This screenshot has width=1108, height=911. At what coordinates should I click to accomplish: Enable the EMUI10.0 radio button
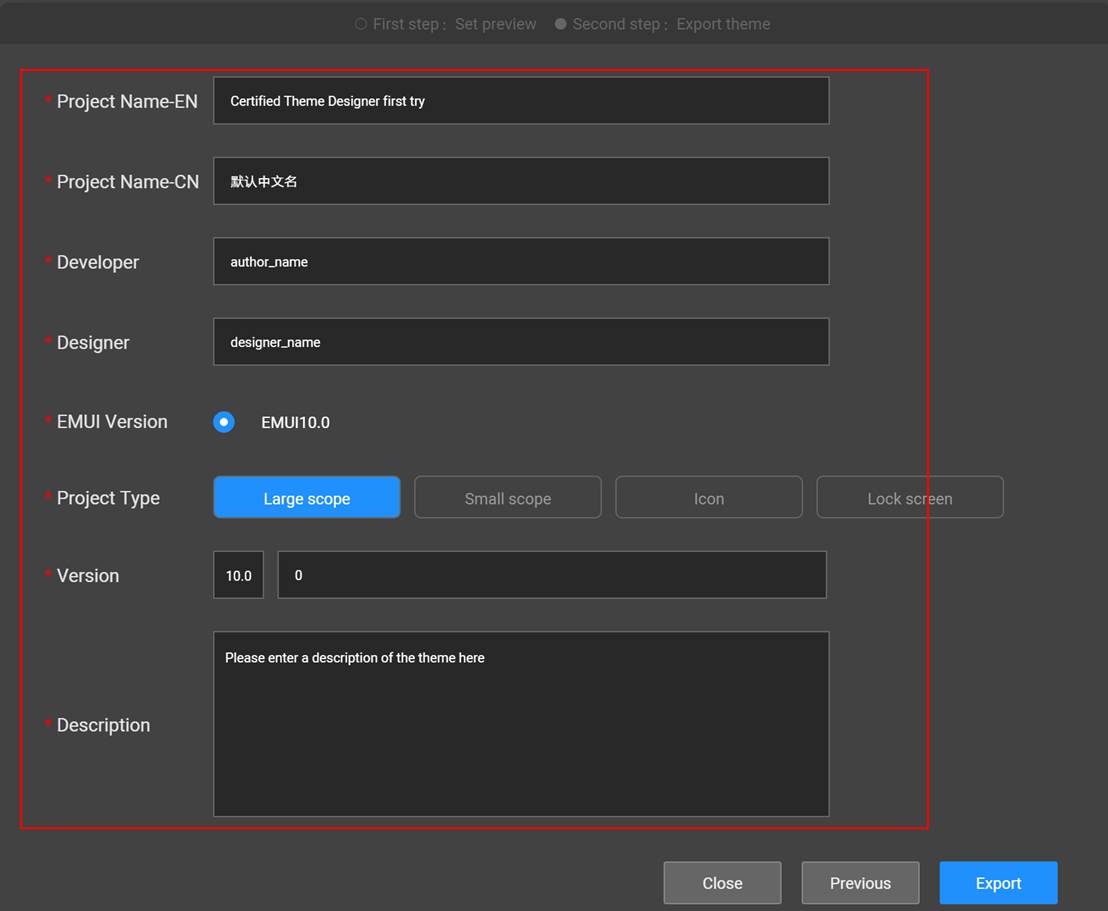224,422
